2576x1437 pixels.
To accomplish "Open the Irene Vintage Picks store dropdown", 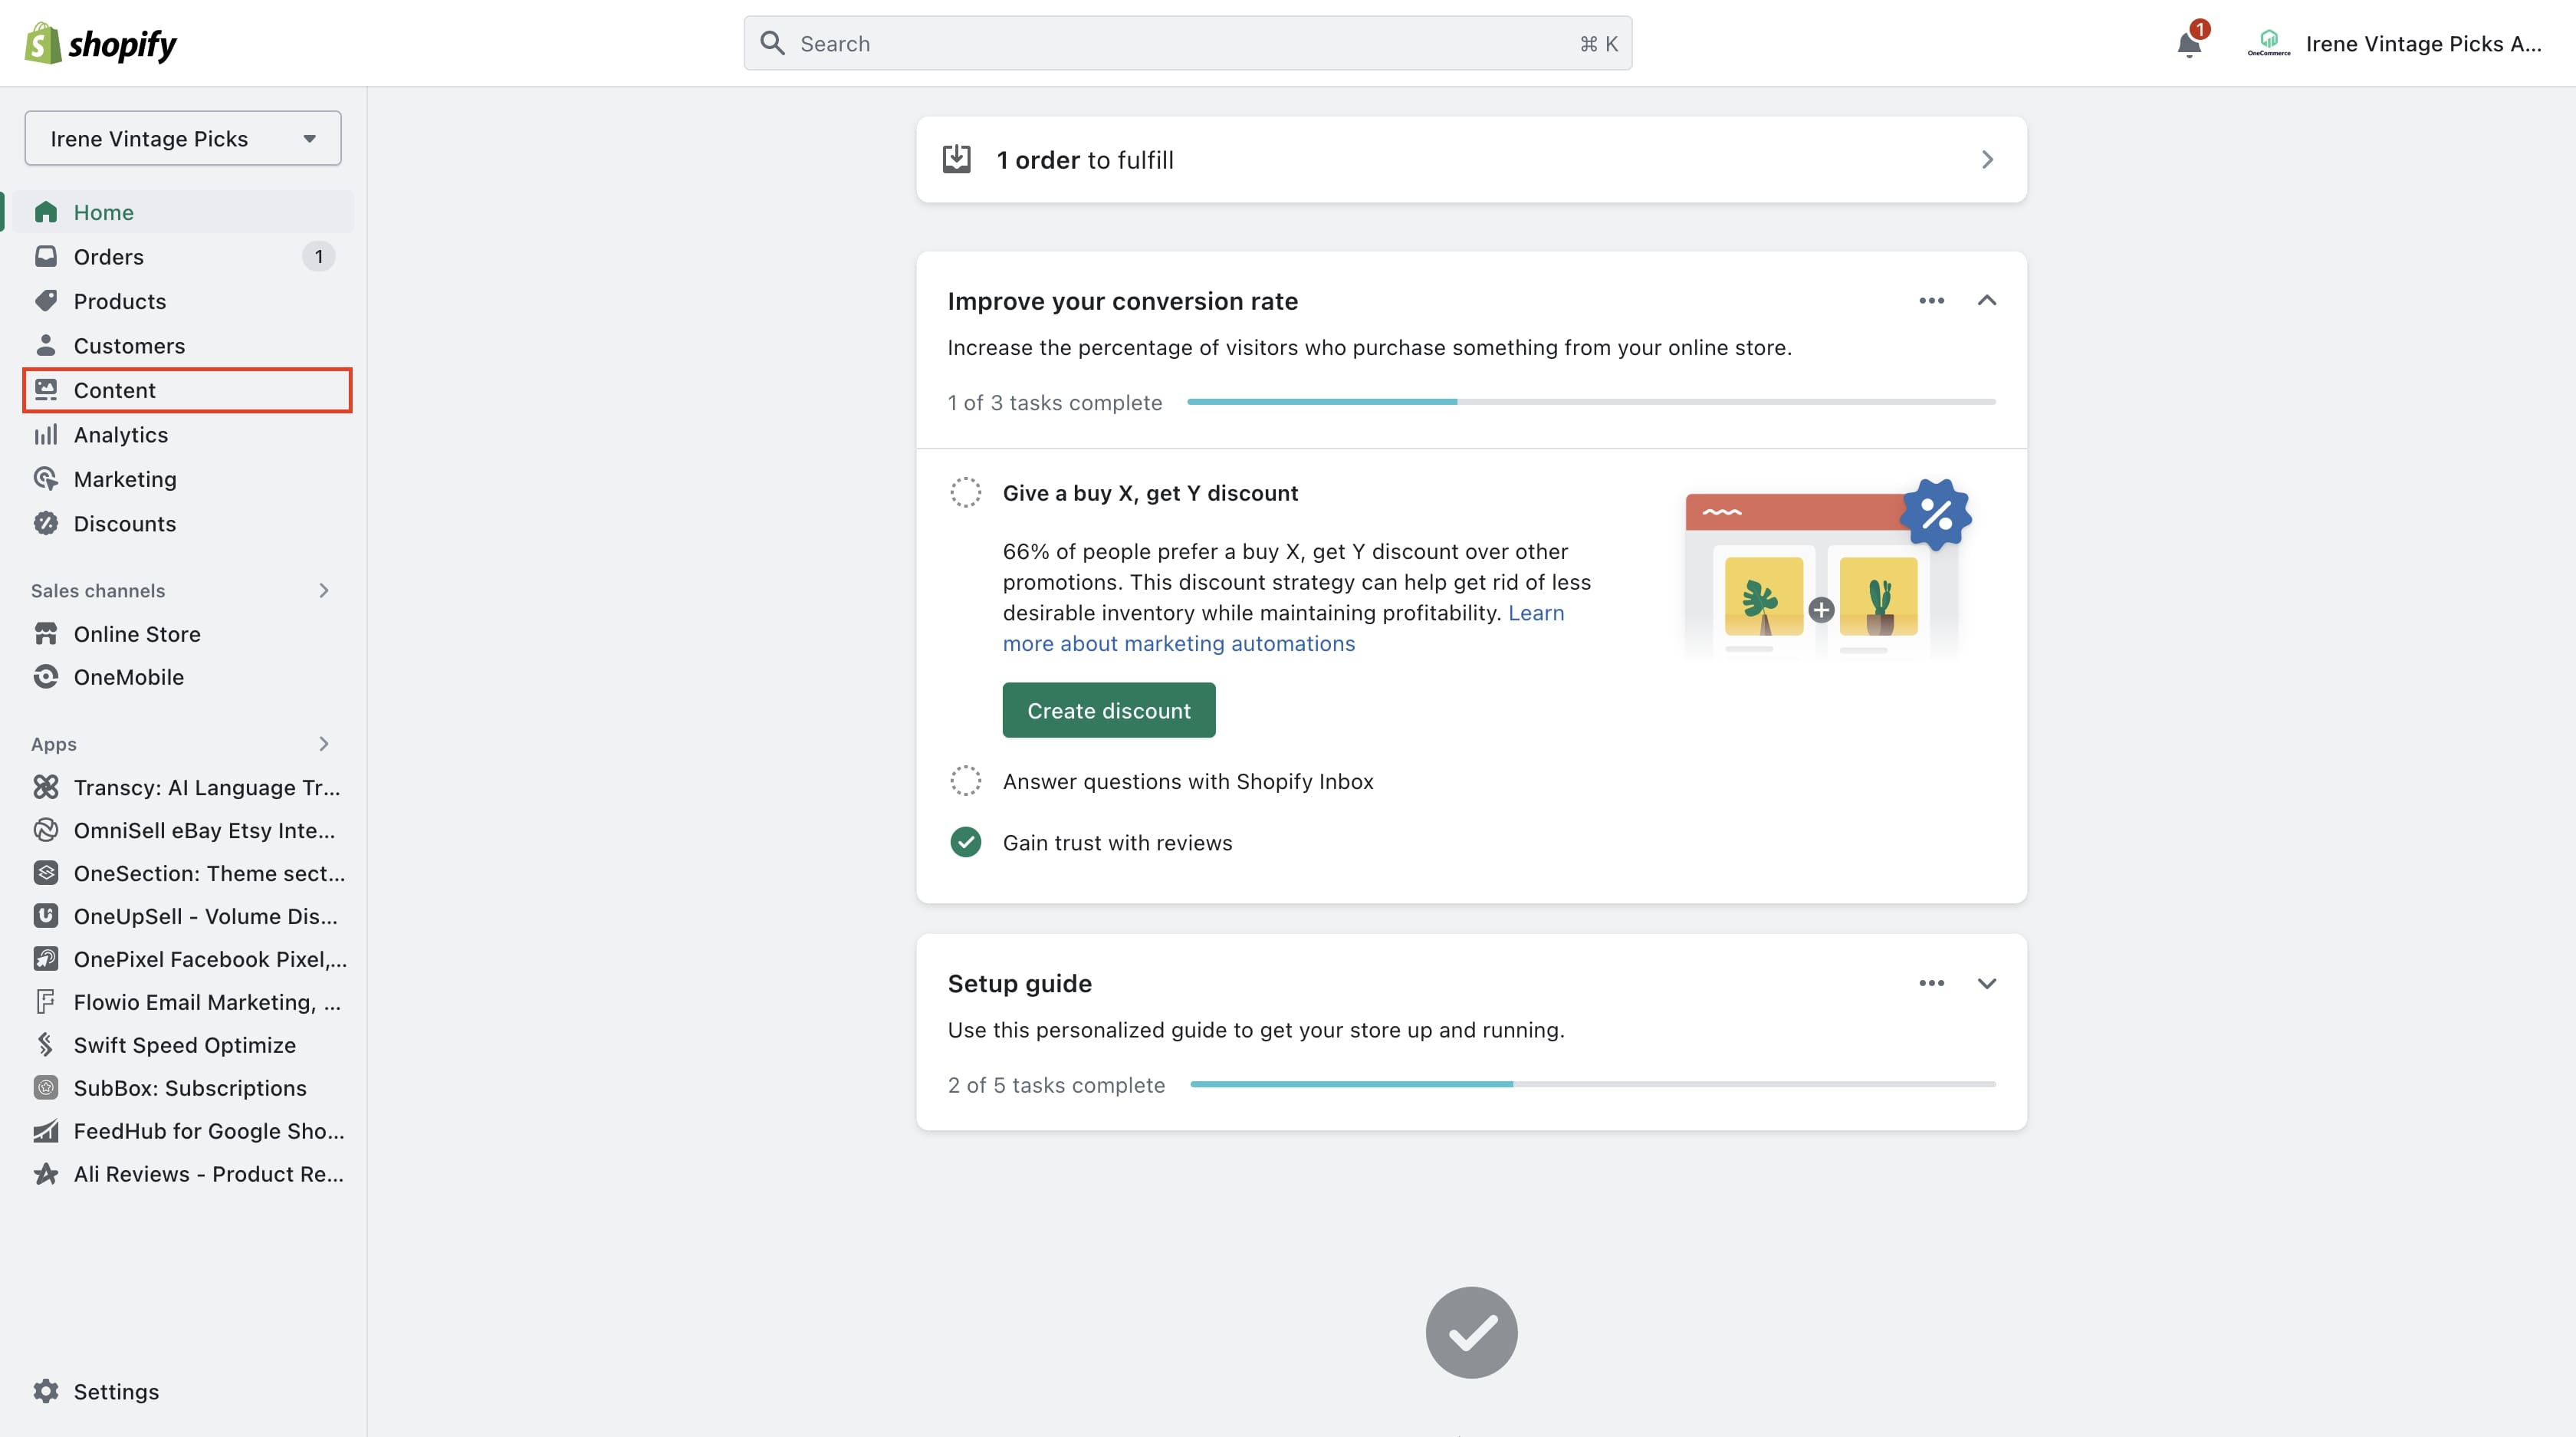I will (182, 136).
